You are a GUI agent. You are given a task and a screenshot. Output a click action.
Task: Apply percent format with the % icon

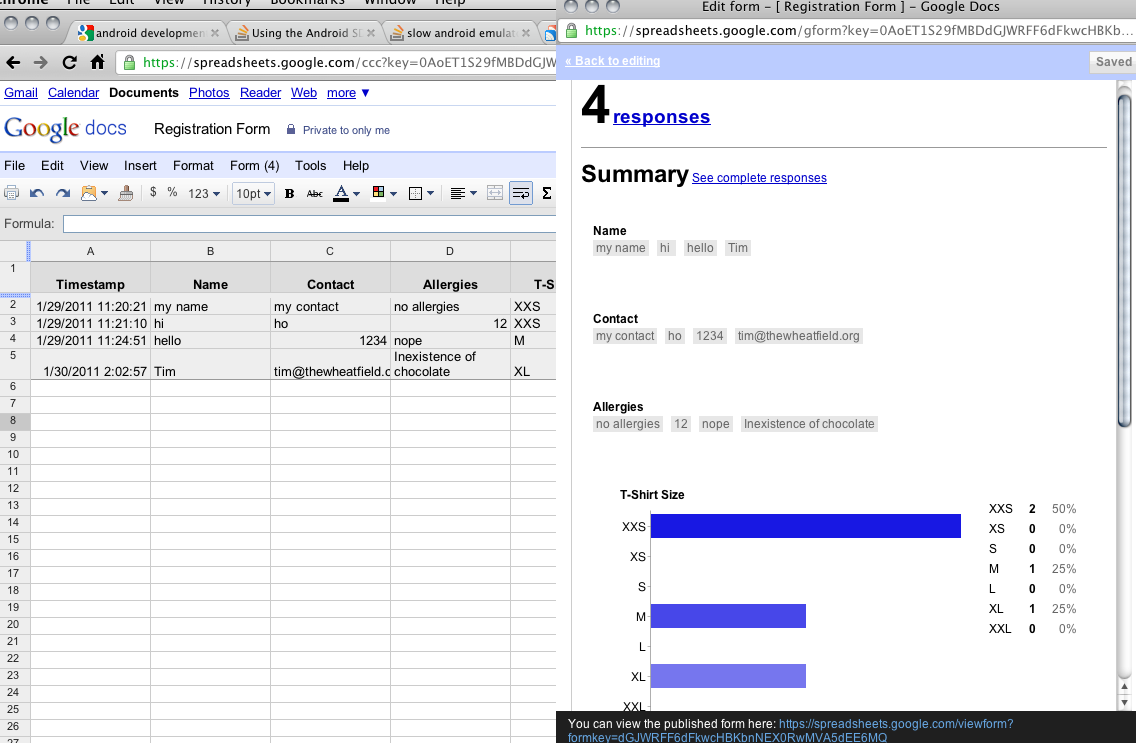coord(172,192)
